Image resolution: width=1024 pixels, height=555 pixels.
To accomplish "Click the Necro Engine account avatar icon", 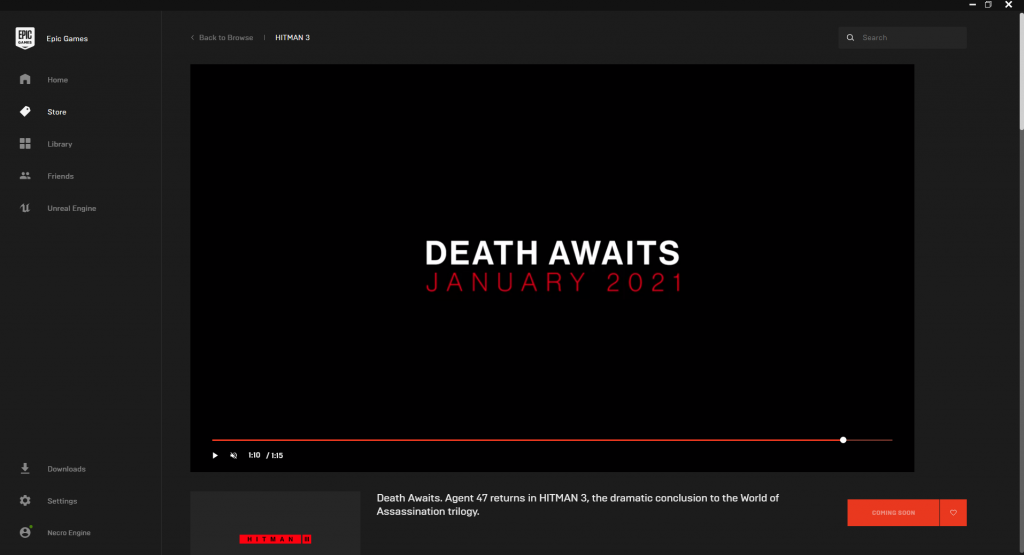I will pos(25,532).
